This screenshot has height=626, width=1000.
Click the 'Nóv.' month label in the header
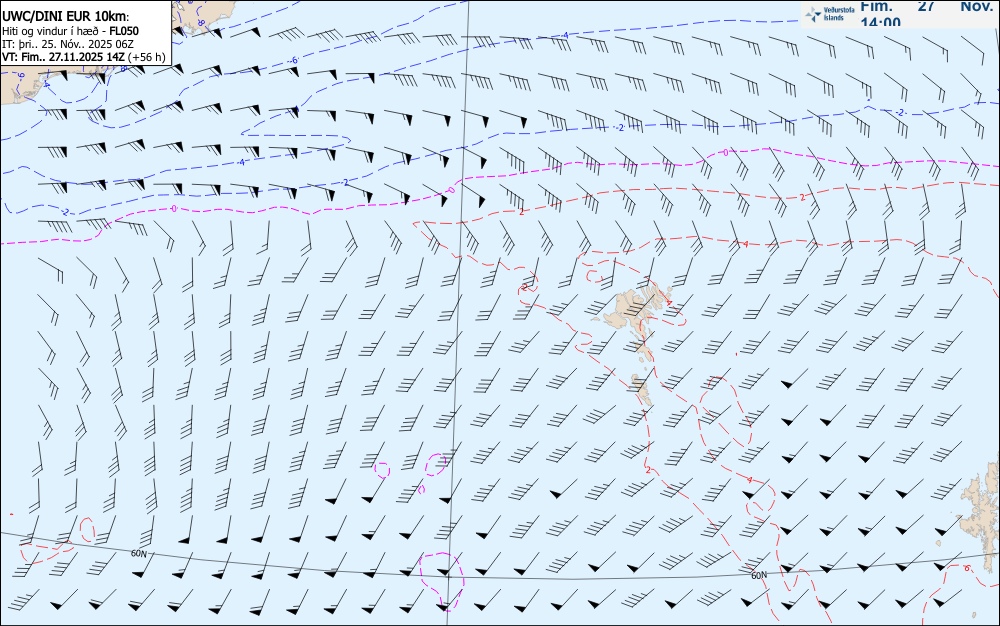coord(976,6)
